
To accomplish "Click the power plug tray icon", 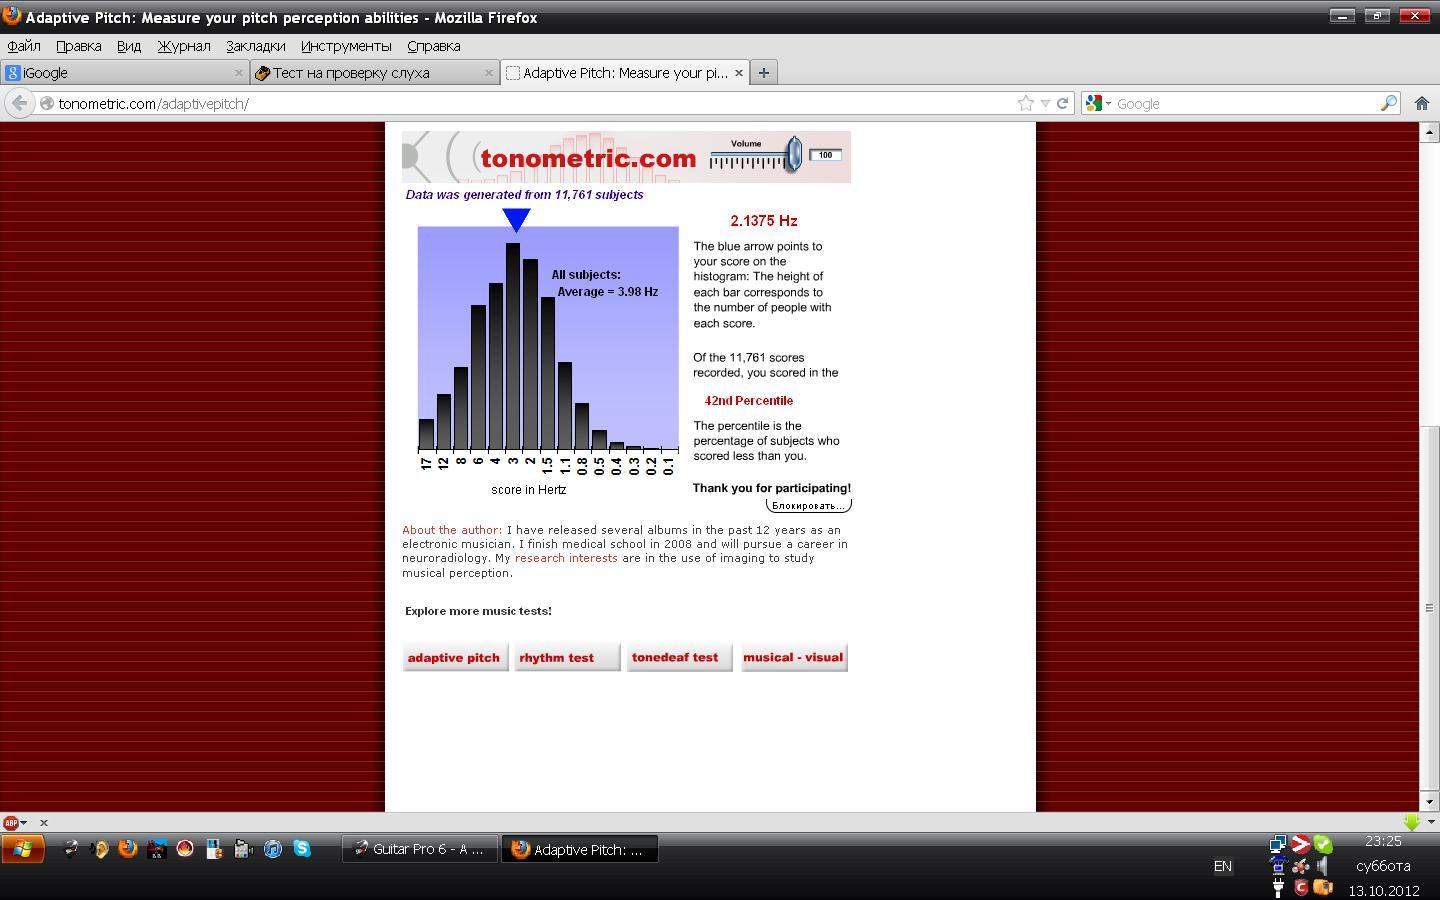I will pos(1278,887).
